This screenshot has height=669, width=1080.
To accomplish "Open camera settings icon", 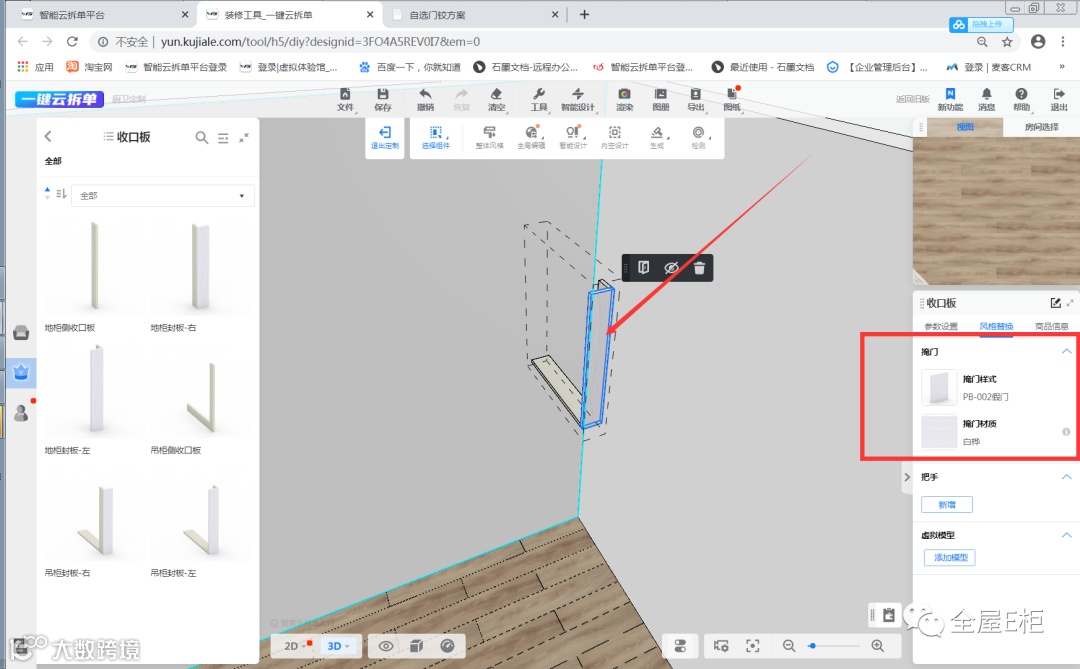I will click(721, 646).
